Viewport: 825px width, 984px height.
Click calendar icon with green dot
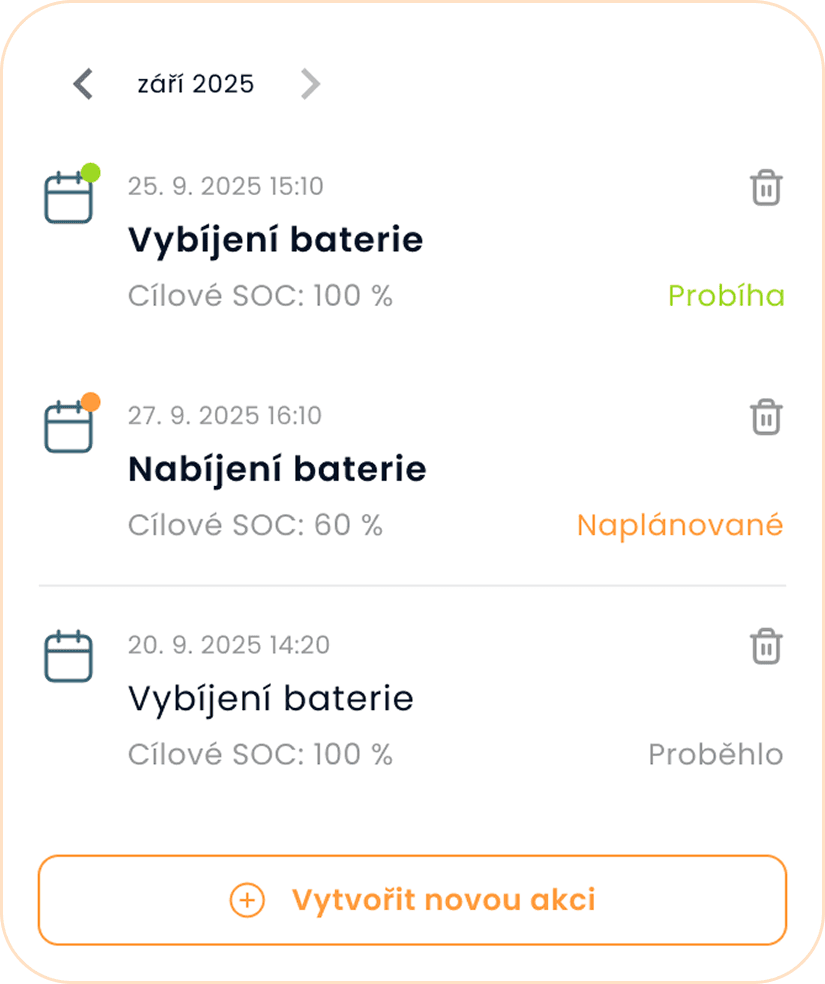(69, 196)
